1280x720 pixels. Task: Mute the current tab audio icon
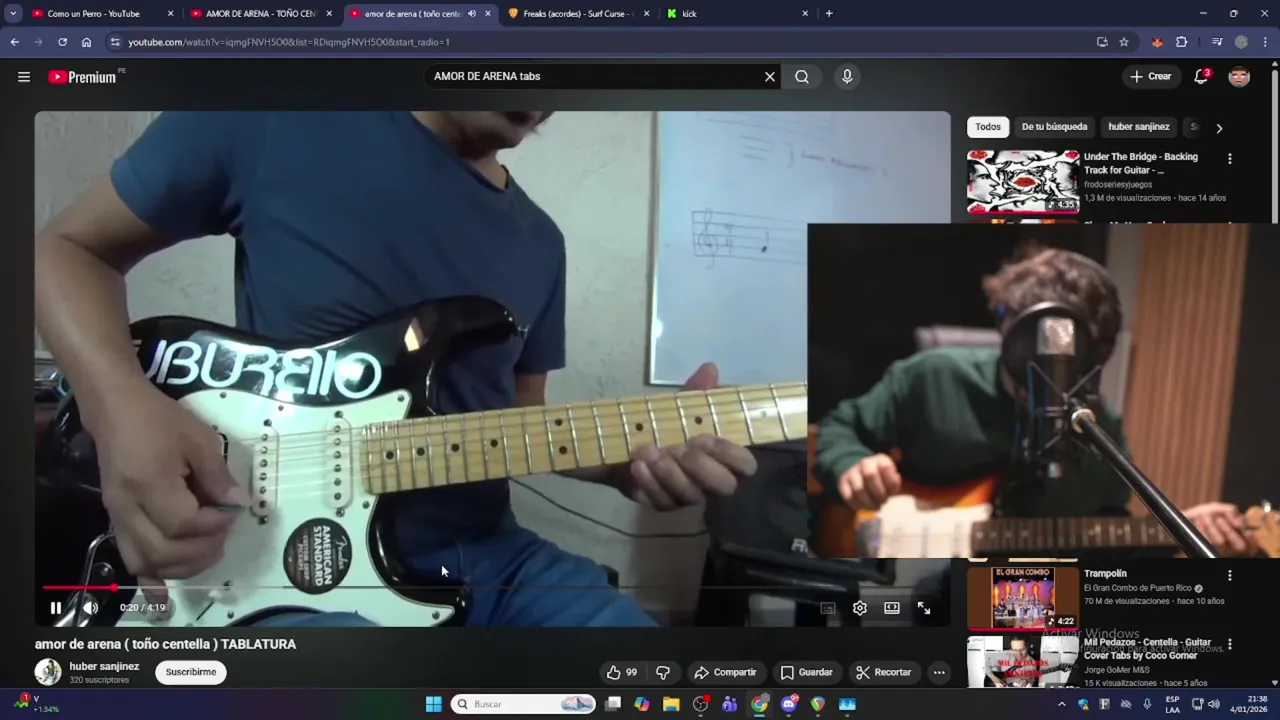tap(472, 14)
